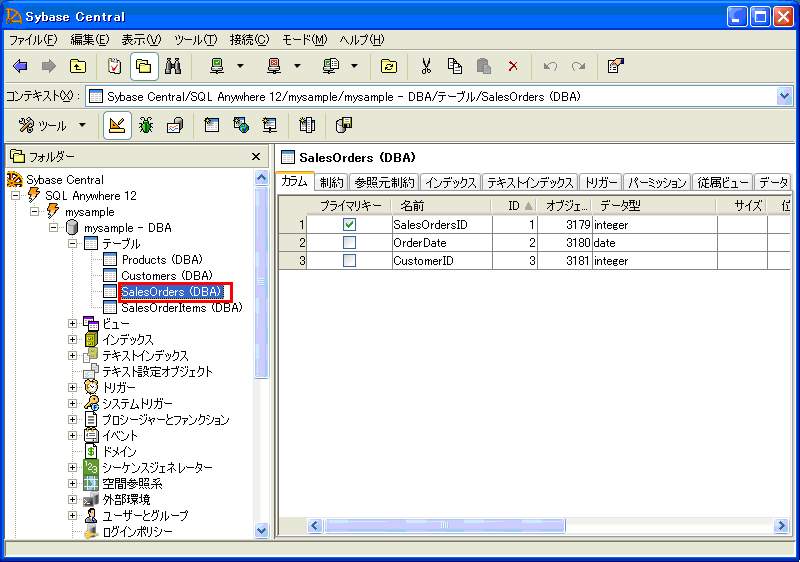Open the context path dropdown
The image size is (800, 562).
(784, 97)
